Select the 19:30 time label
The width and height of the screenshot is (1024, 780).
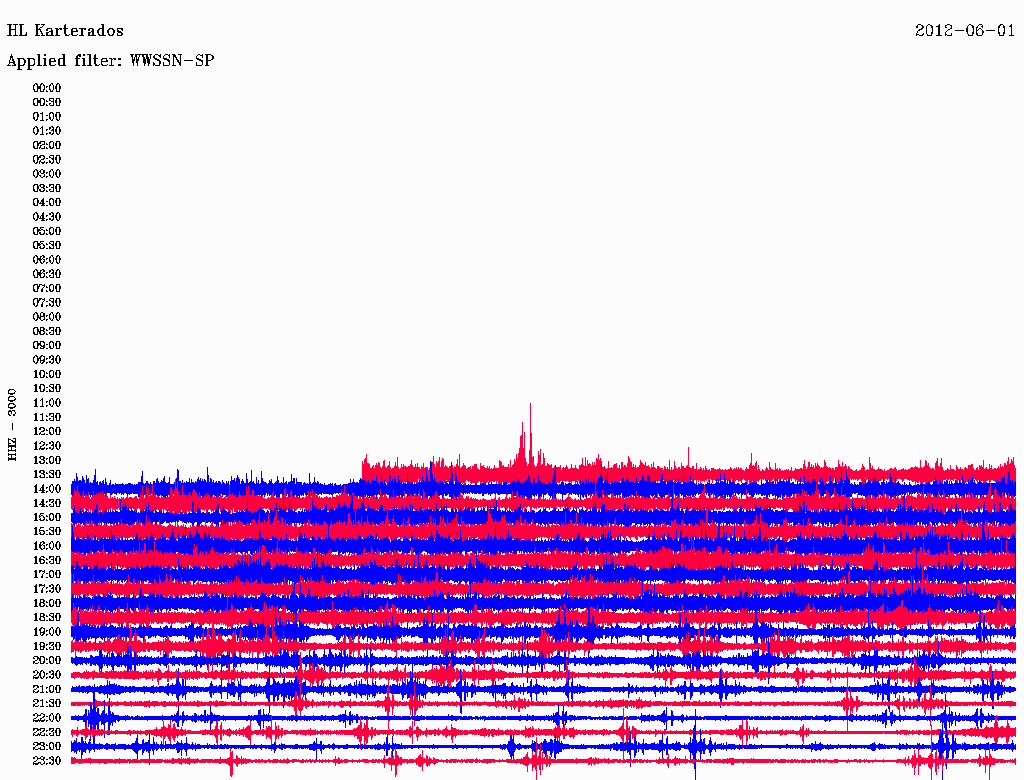tap(47, 647)
